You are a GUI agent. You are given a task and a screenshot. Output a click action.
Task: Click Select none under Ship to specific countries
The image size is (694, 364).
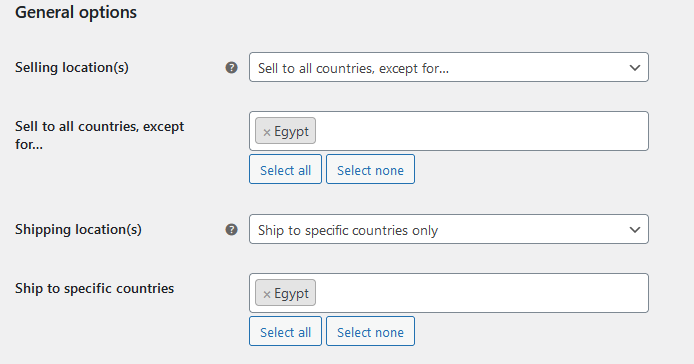370,331
